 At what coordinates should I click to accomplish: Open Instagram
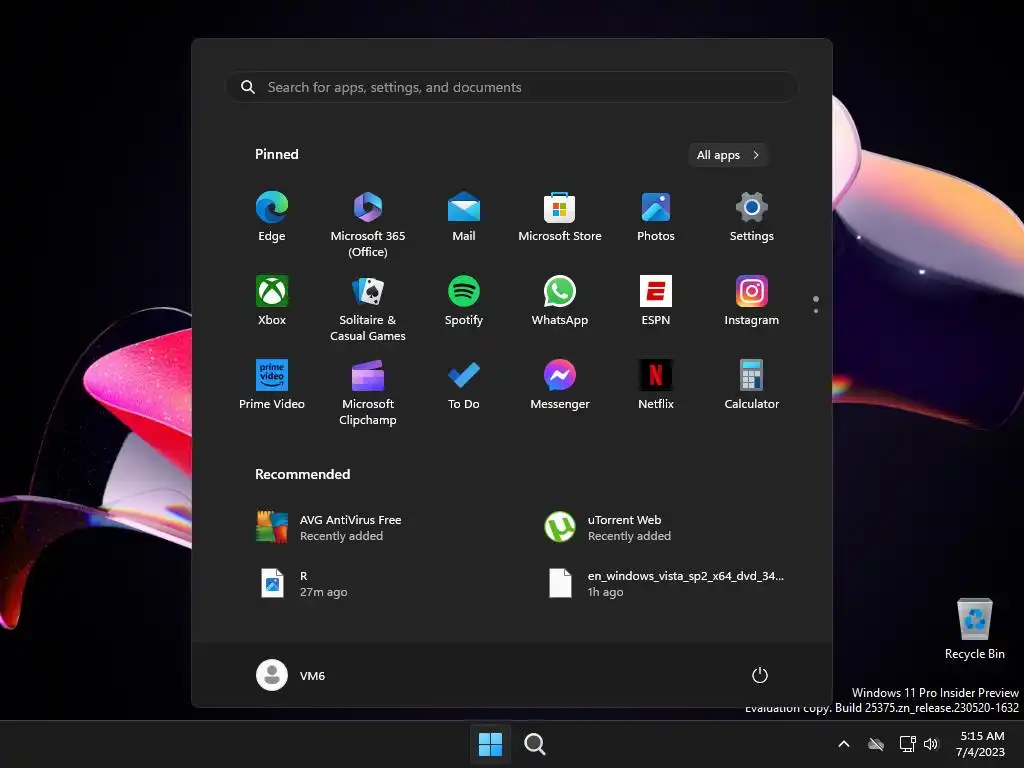[x=752, y=300]
